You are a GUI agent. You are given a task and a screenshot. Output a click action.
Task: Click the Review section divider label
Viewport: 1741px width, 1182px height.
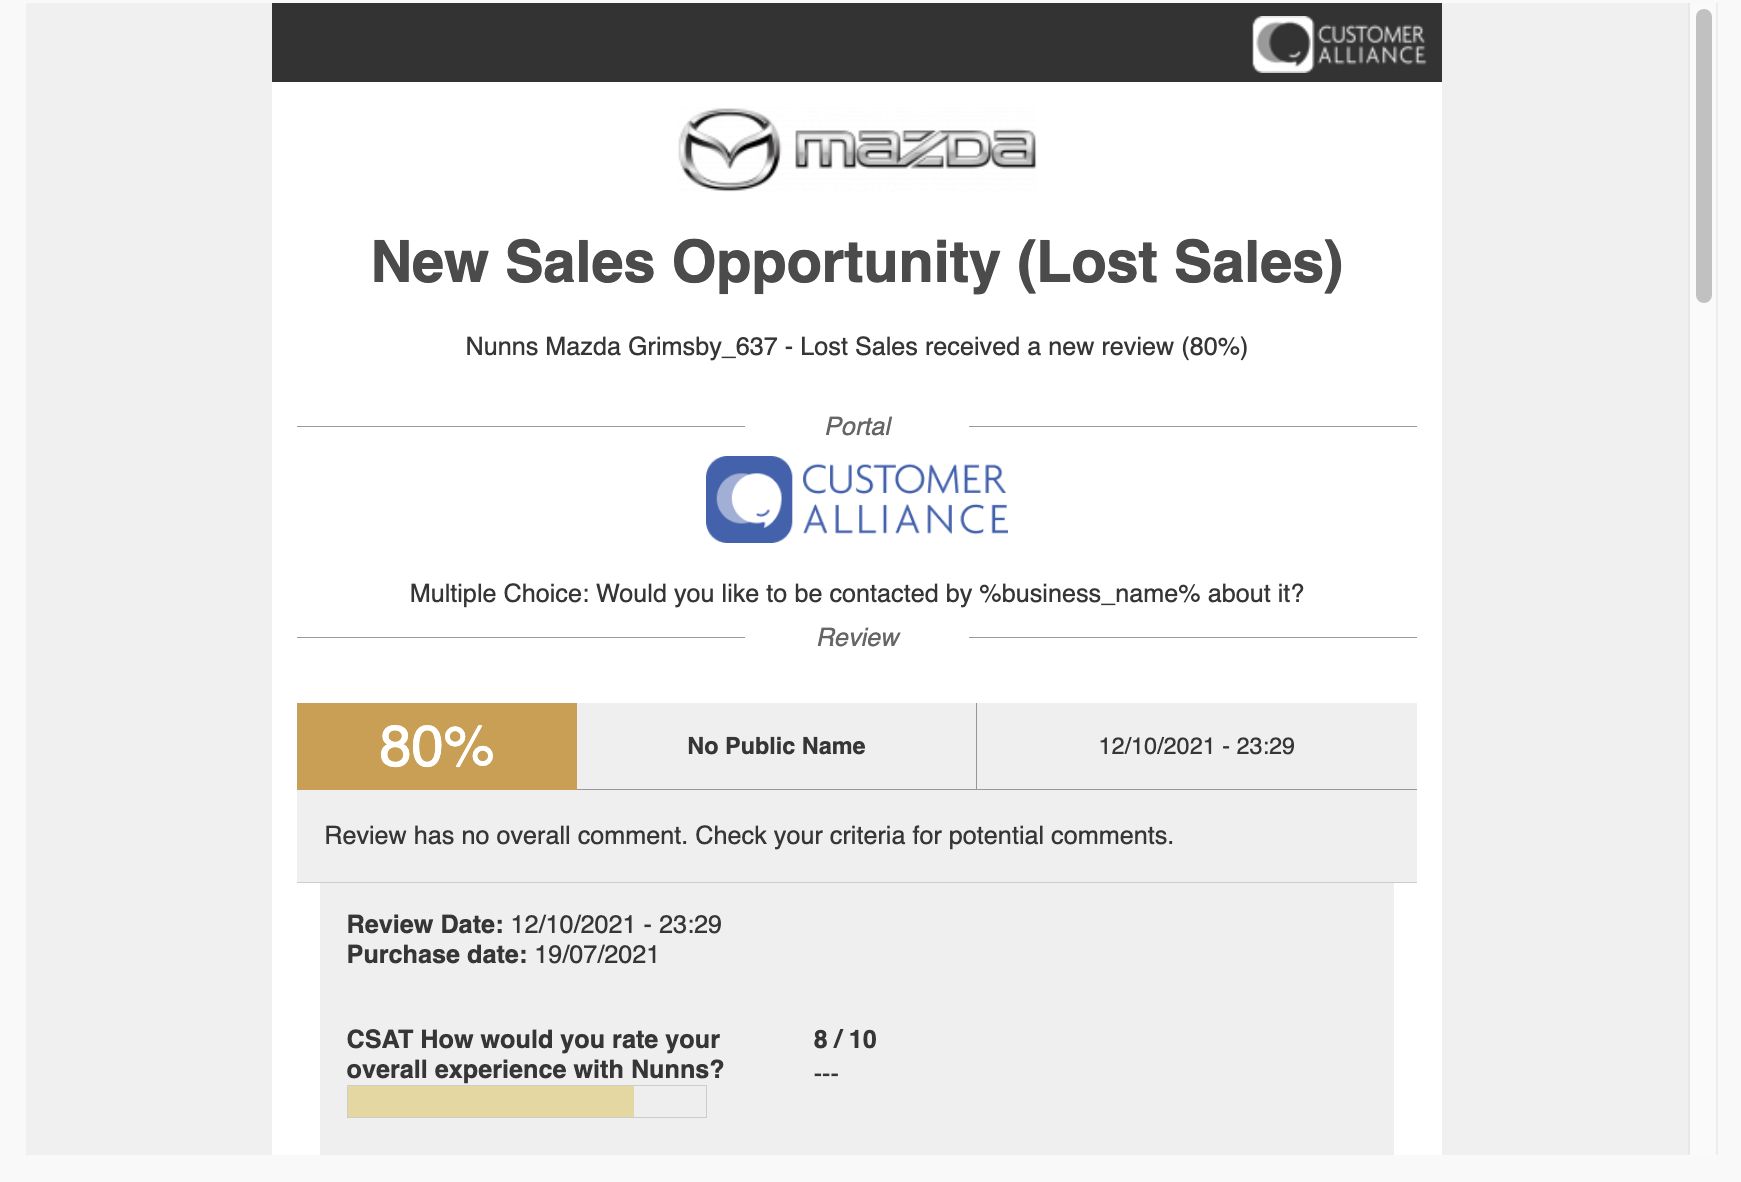tap(858, 637)
